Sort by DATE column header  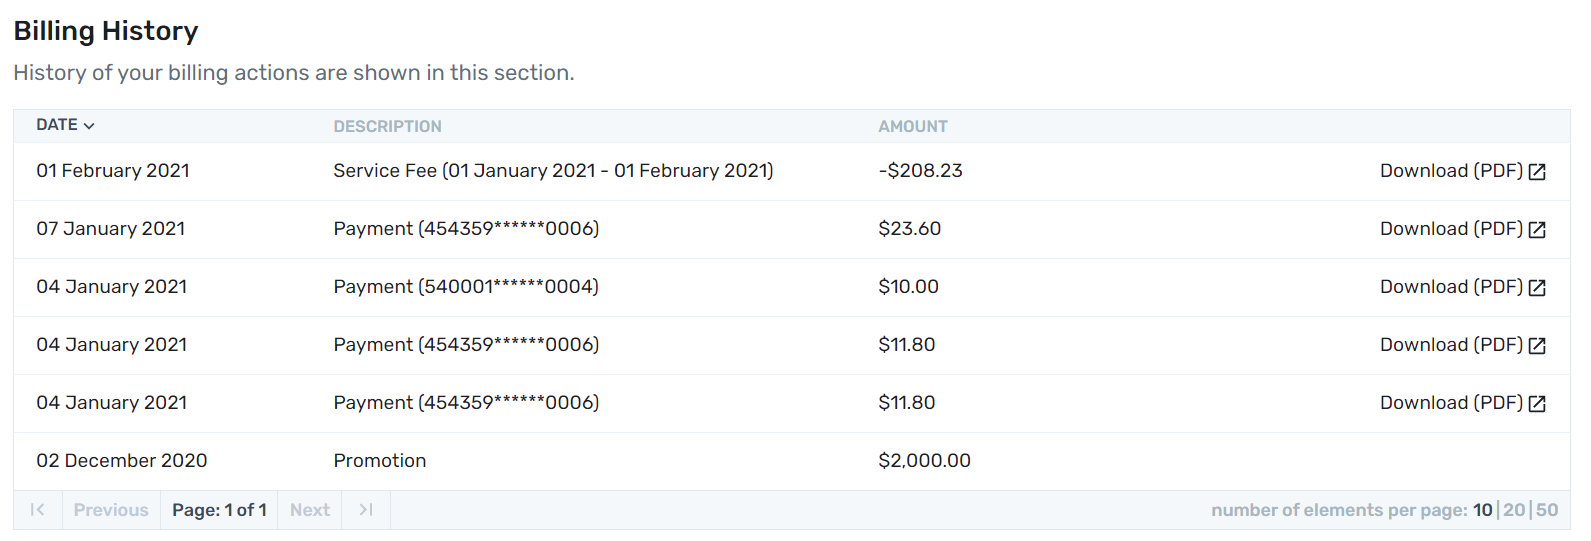point(57,125)
